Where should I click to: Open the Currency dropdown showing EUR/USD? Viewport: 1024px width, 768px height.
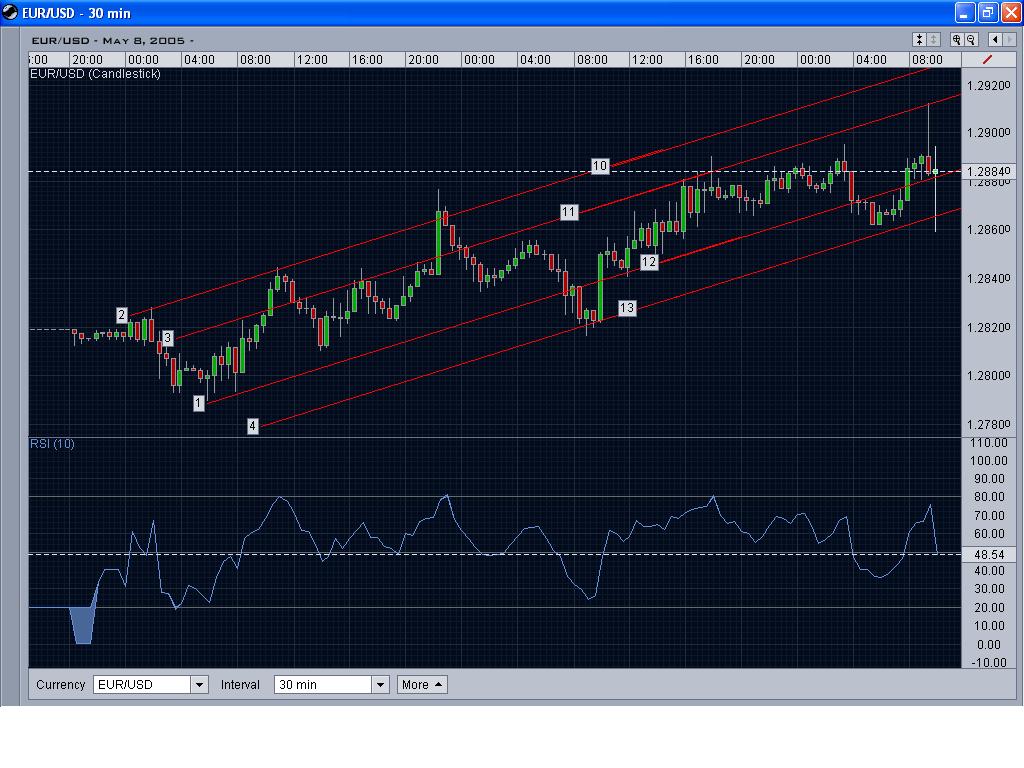198,684
